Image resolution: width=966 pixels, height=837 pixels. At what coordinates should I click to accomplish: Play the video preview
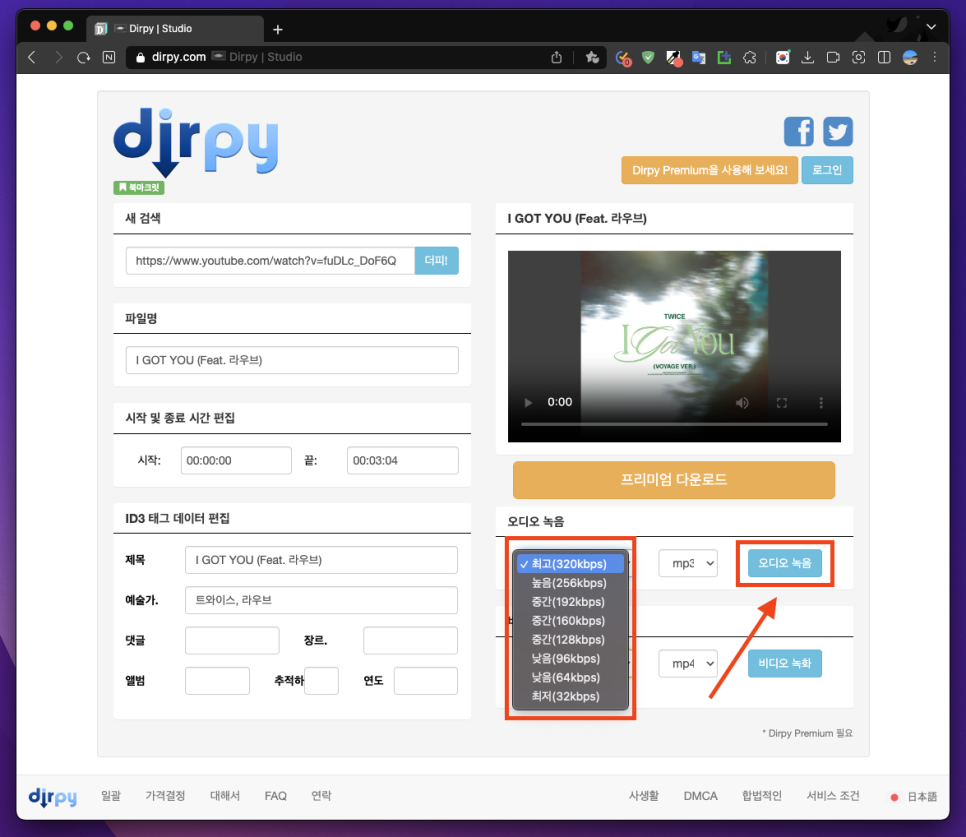tap(528, 402)
